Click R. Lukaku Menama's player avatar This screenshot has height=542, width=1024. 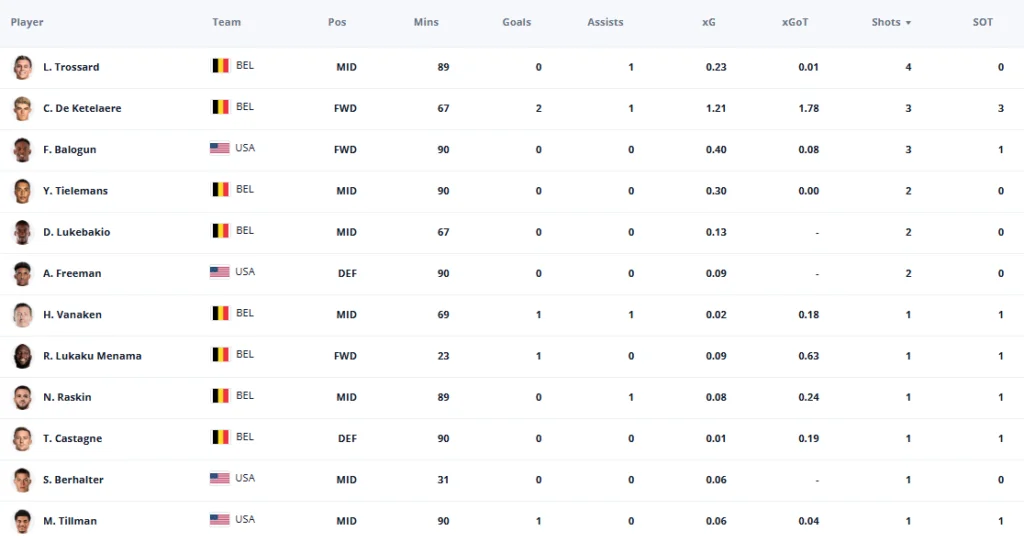22,356
